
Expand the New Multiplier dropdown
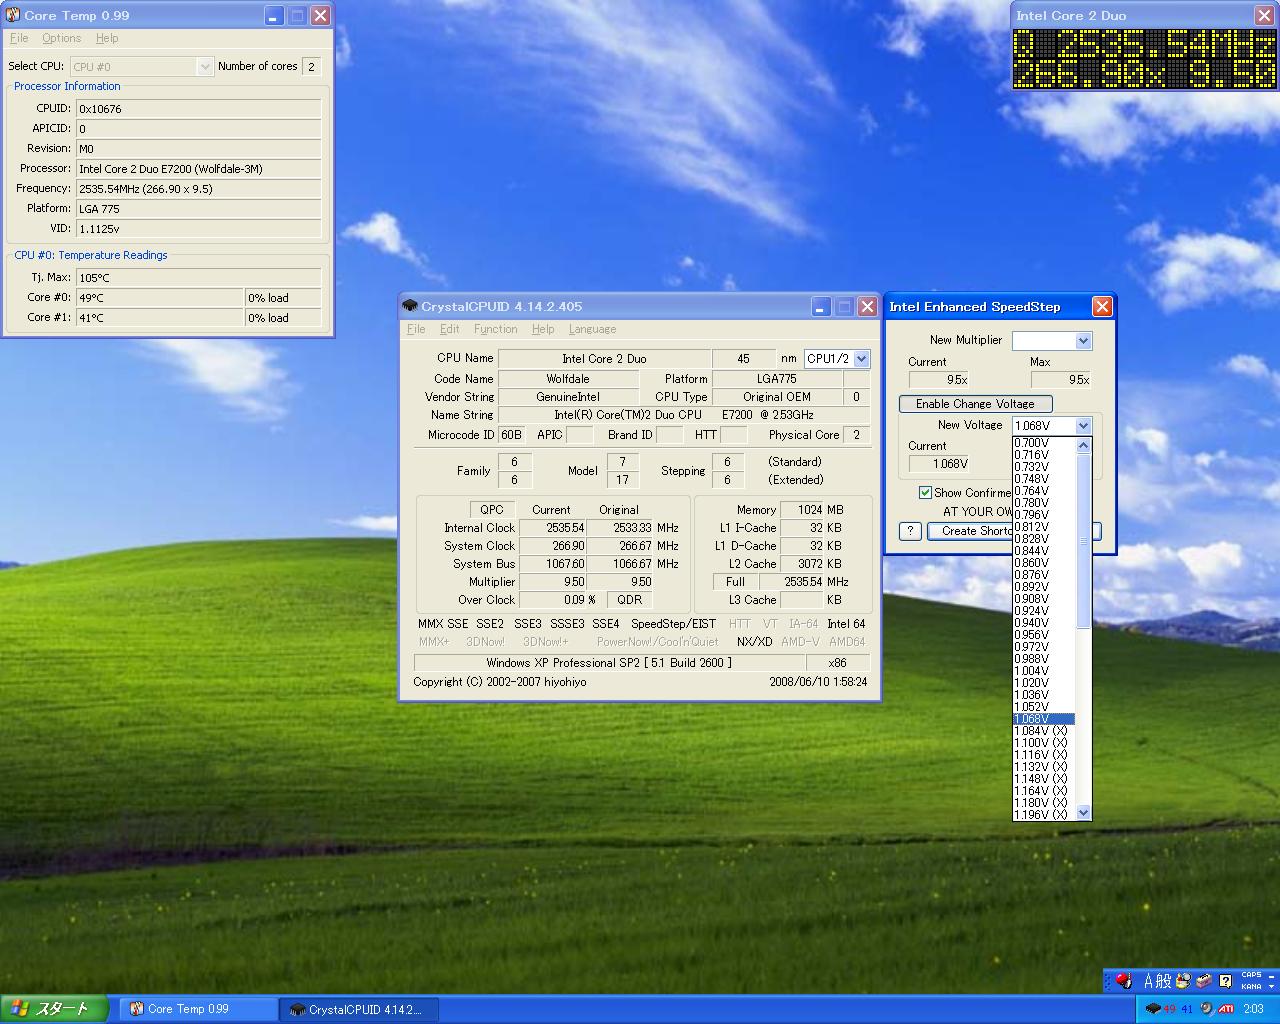click(x=1082, y=341)
